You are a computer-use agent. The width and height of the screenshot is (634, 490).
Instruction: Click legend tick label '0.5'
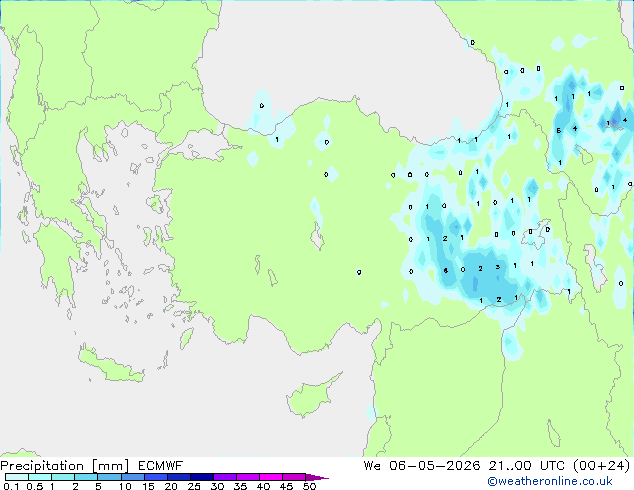coord(35,486)
